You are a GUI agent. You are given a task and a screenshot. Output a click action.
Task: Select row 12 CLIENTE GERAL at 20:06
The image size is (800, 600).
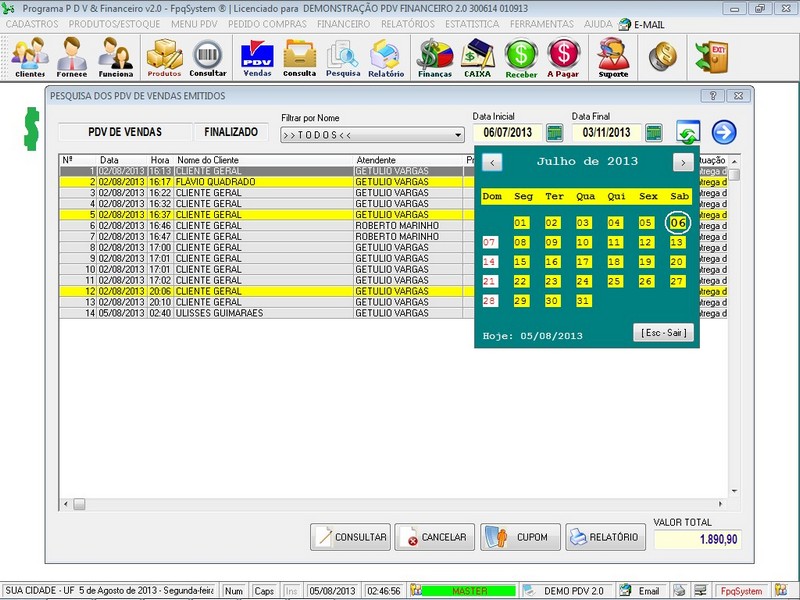267,291
